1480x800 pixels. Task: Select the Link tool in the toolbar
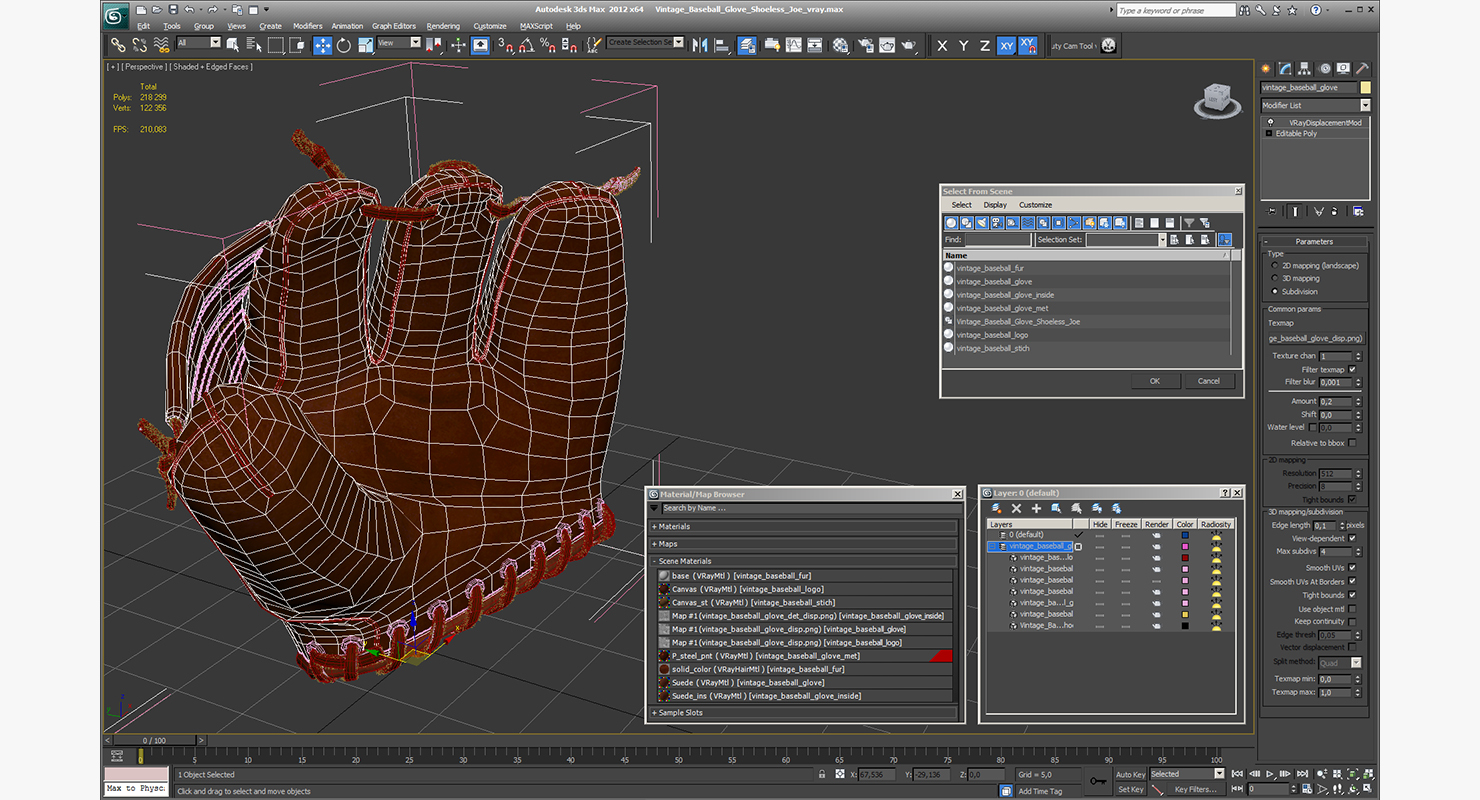click(118, 45)
